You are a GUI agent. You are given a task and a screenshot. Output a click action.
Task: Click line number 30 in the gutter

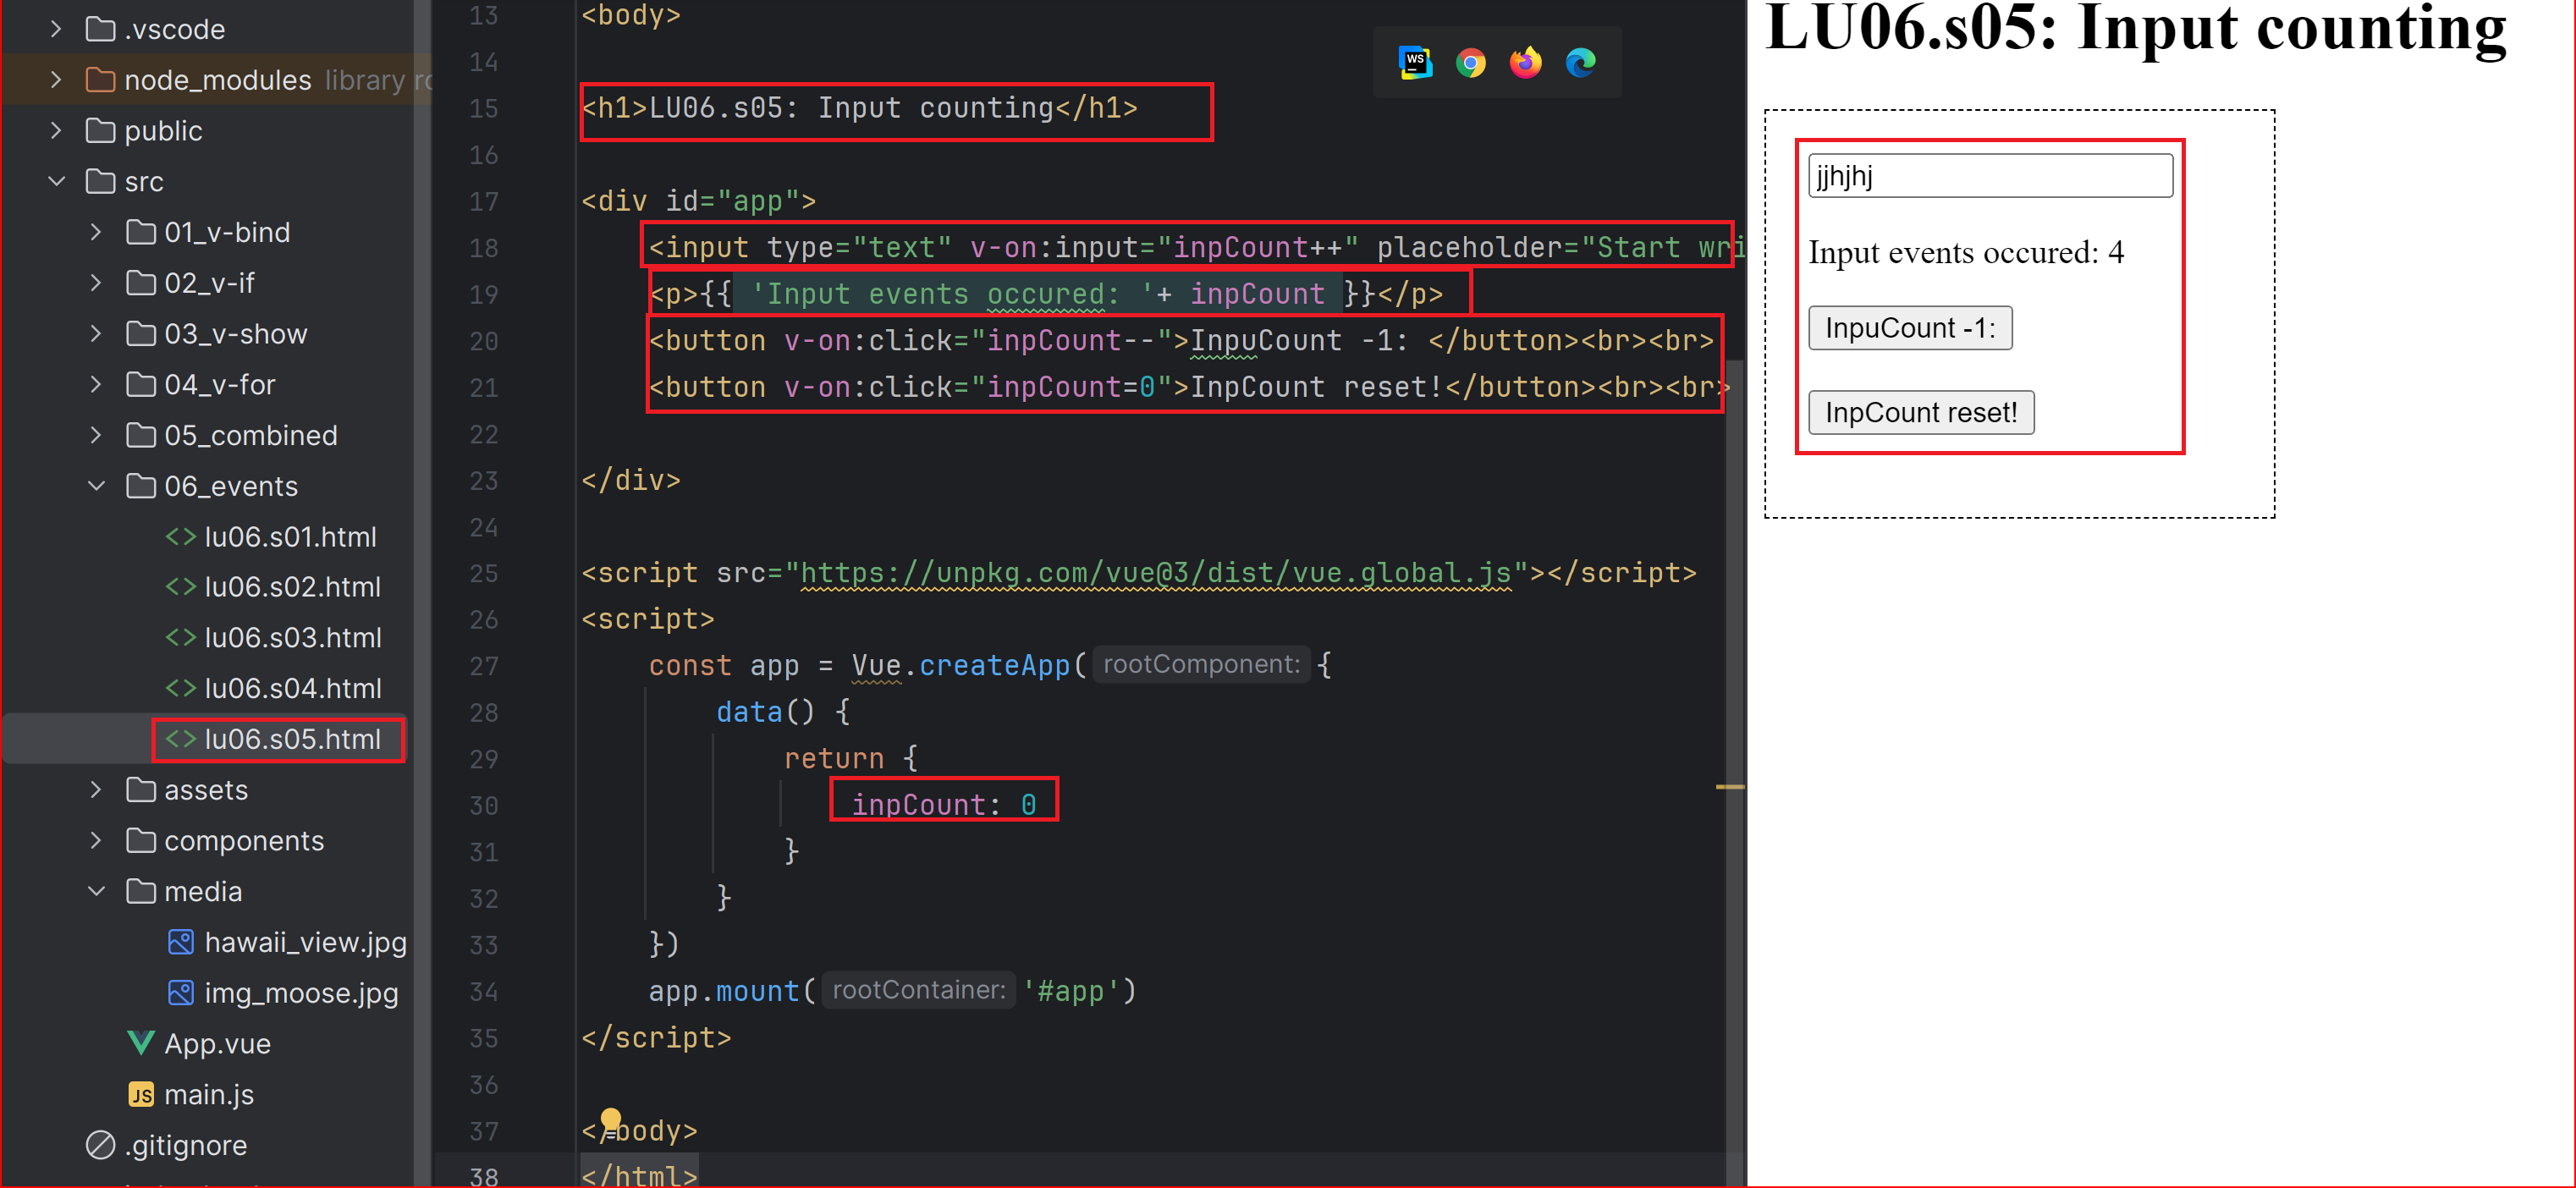click(484, 805)
